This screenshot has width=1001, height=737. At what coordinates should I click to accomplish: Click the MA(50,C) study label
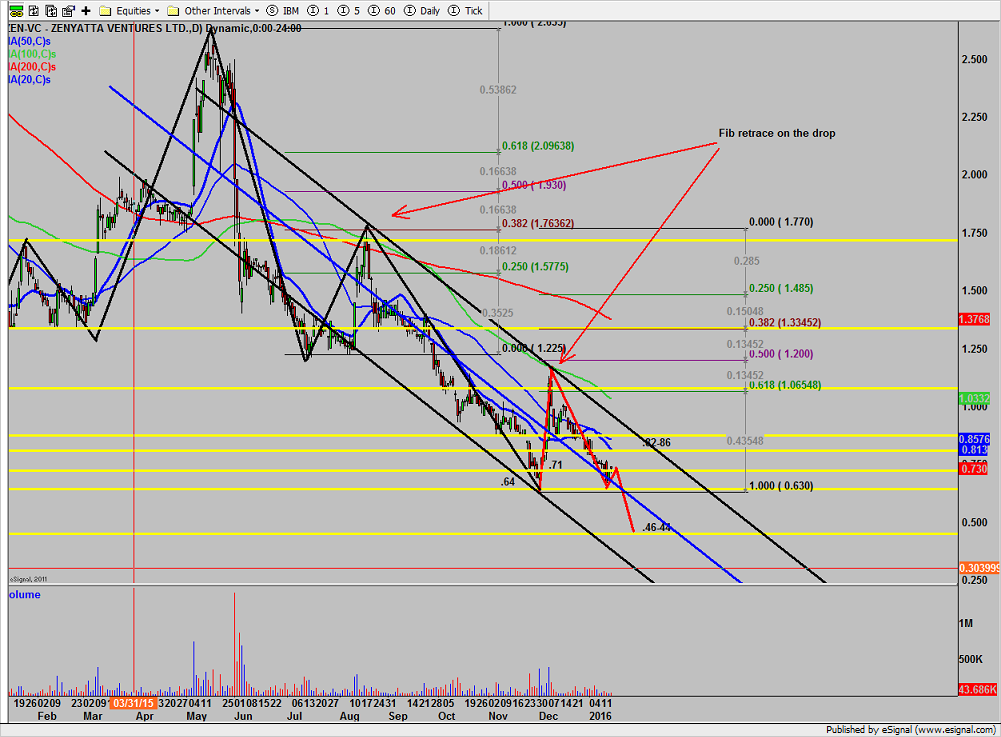[27, 42]
